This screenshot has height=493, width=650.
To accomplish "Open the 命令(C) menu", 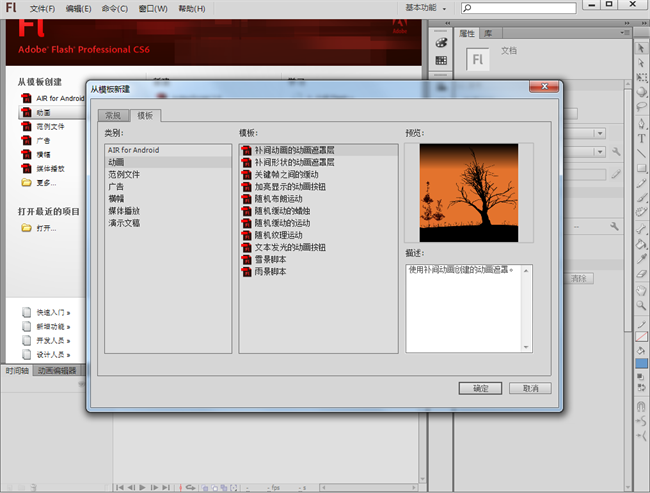I will coord(115,8).
